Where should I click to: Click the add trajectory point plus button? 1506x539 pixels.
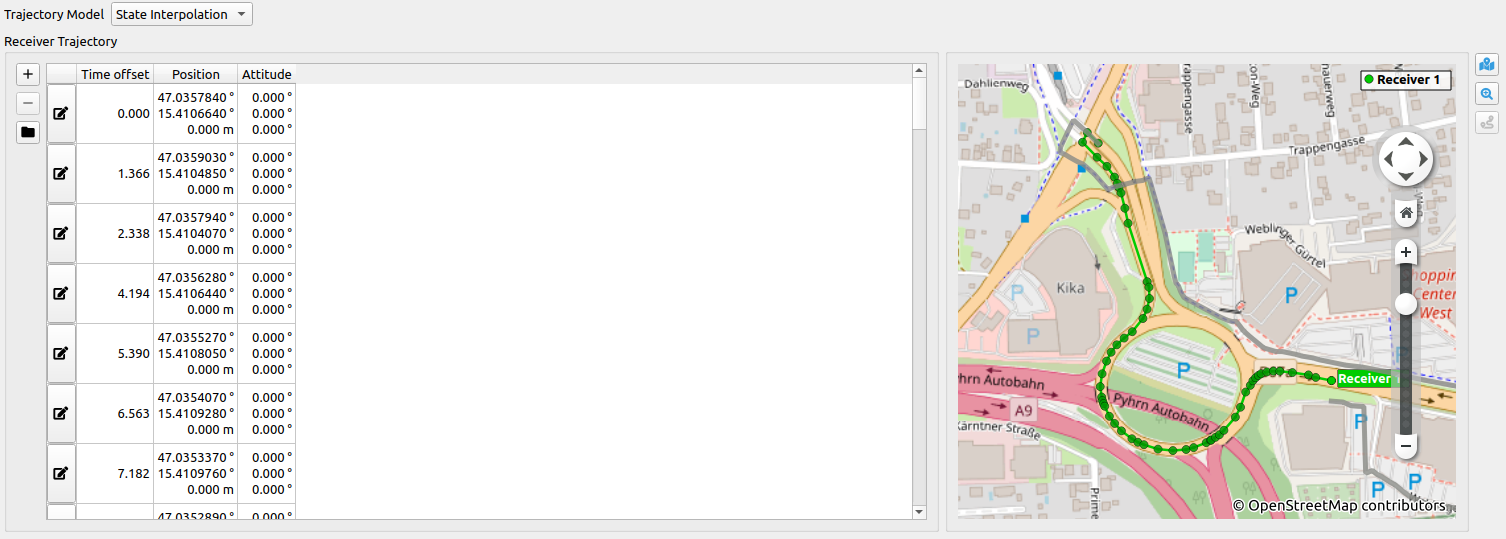click(x=28, y=74)
